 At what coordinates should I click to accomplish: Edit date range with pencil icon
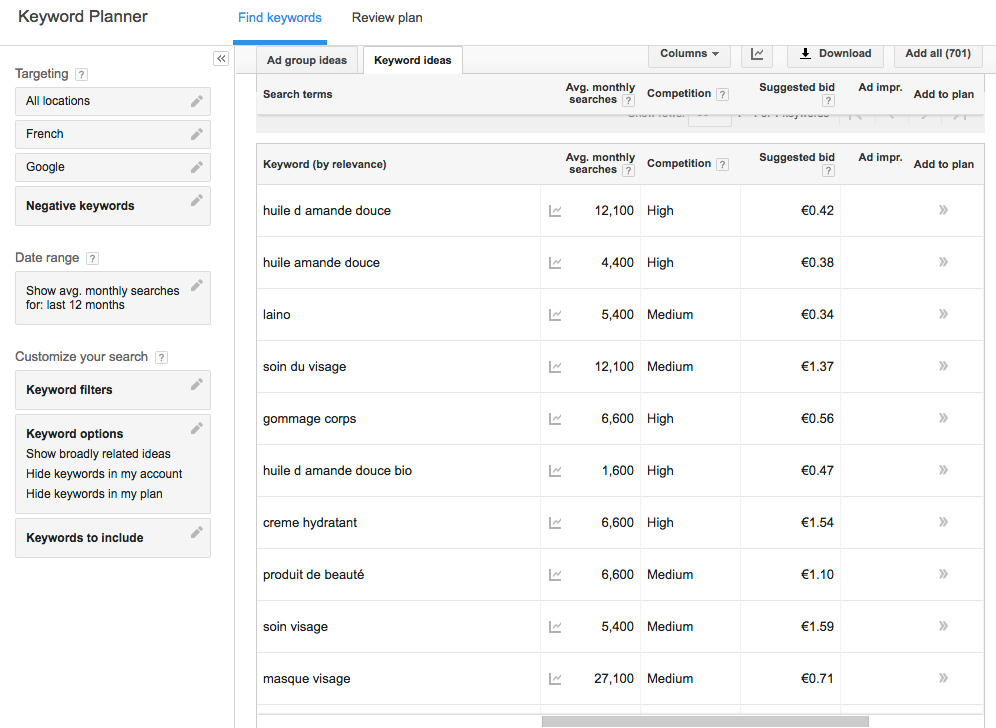click(x=197, y=285)
